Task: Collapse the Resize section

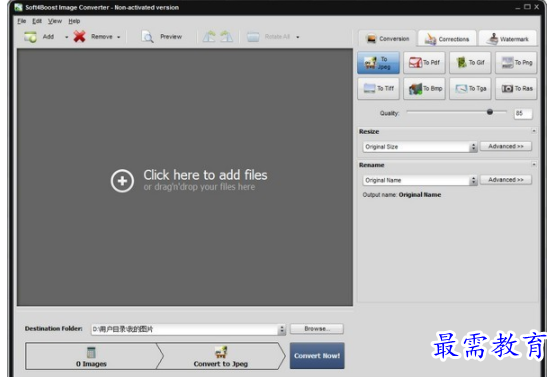Action: (534, 131)
